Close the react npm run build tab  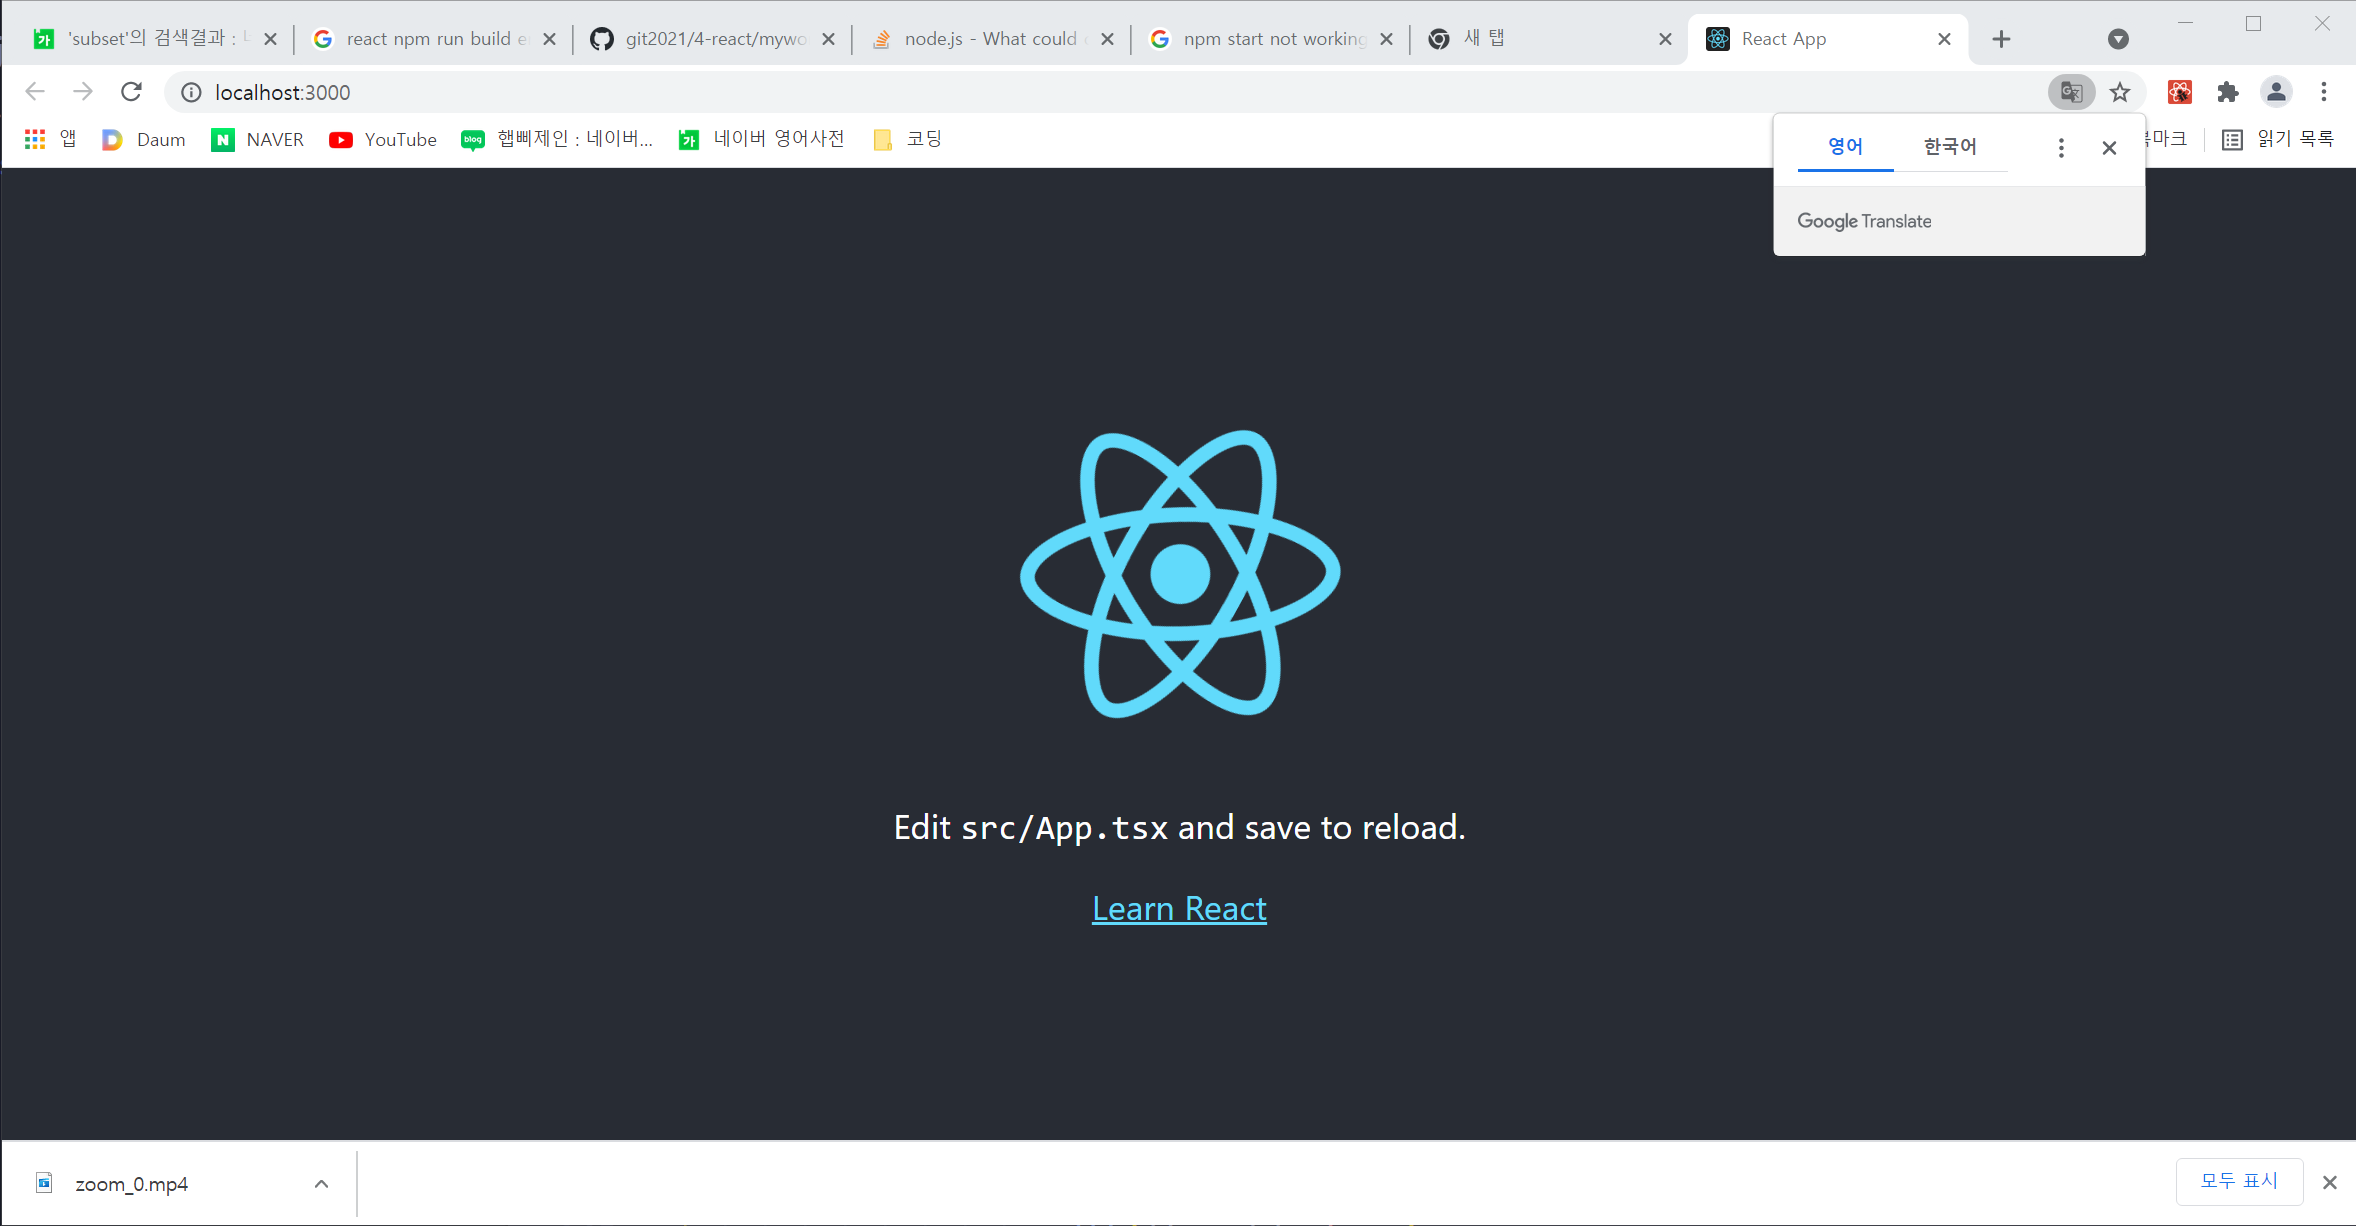pyautogui.click(x=549, y=39)
